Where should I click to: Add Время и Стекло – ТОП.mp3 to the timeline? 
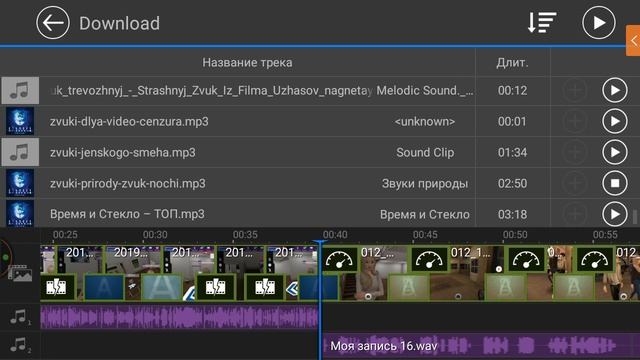575,213
